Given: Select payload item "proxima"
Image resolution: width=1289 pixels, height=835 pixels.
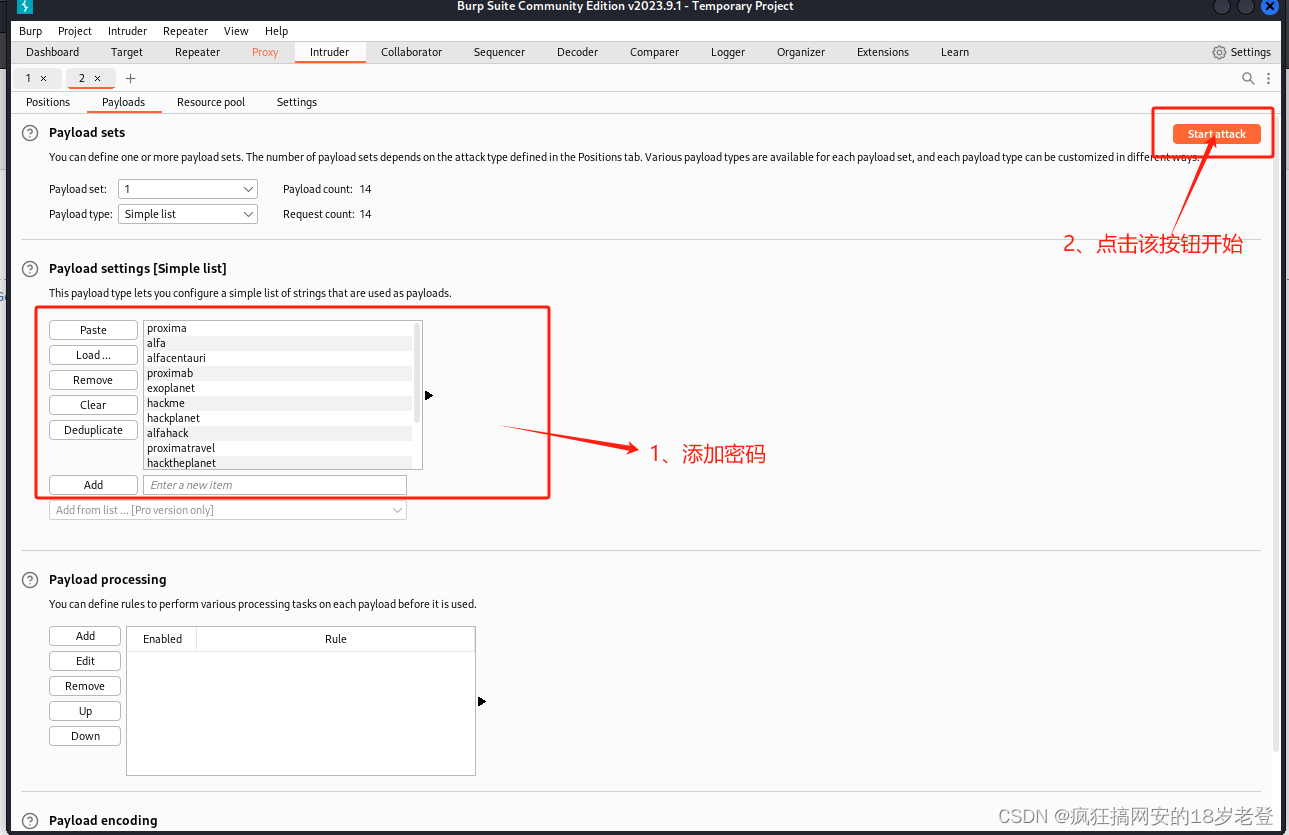Looking at the screenshot, I should pos(279,328).
